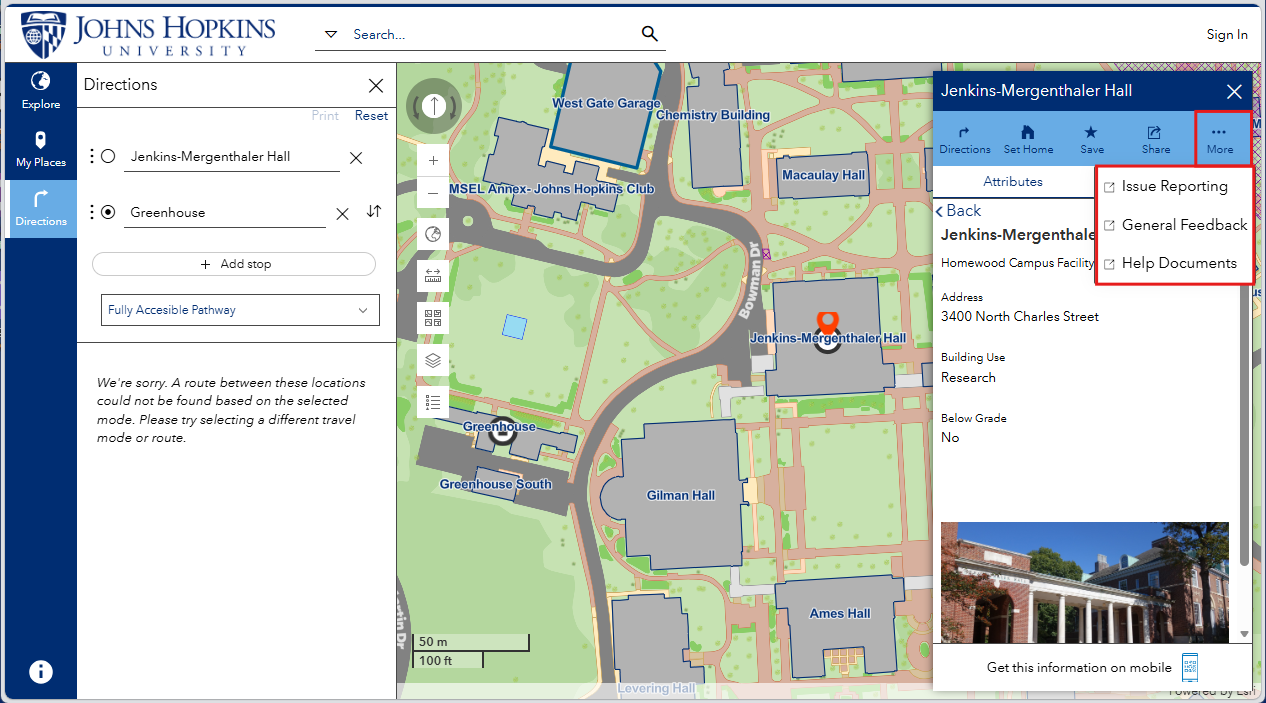1266x703 pixels.
Task: Close the Directions panel
Action: 376,85
